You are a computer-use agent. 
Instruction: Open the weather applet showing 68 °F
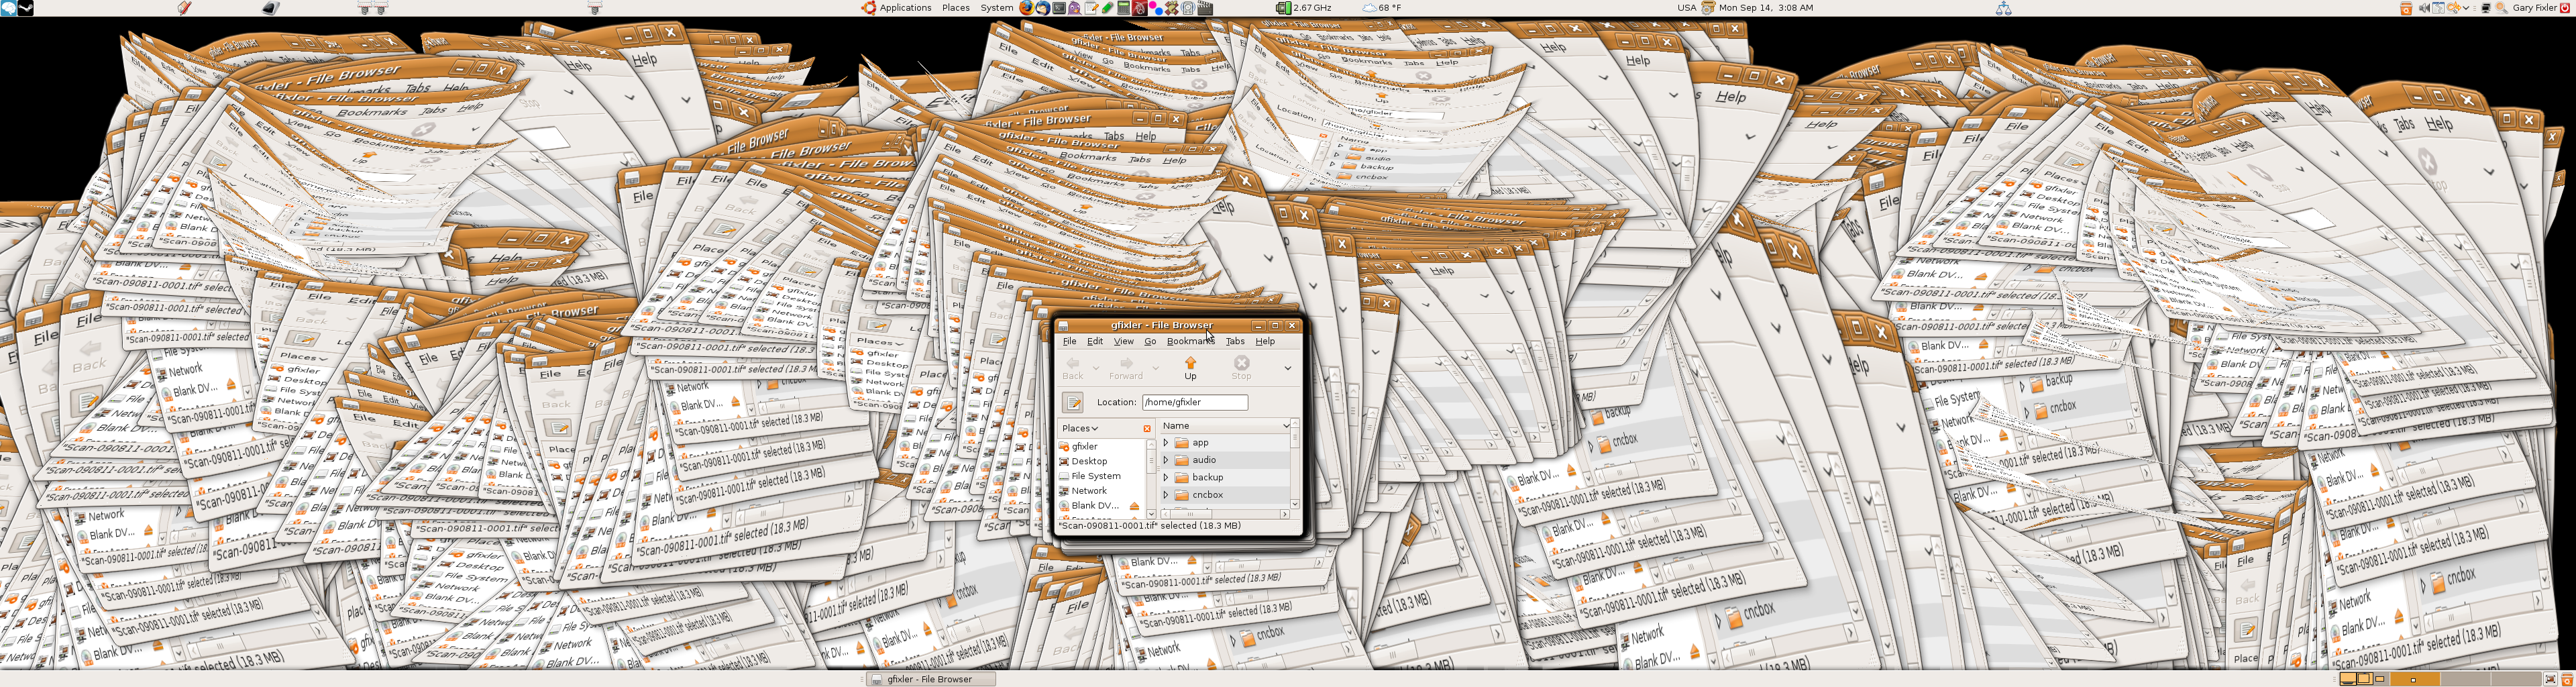click(x=1382, y=8)
